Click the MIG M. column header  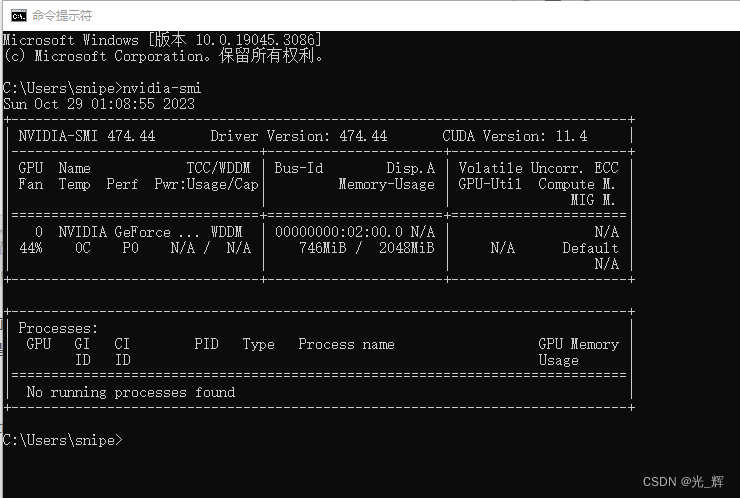point(593,200)
